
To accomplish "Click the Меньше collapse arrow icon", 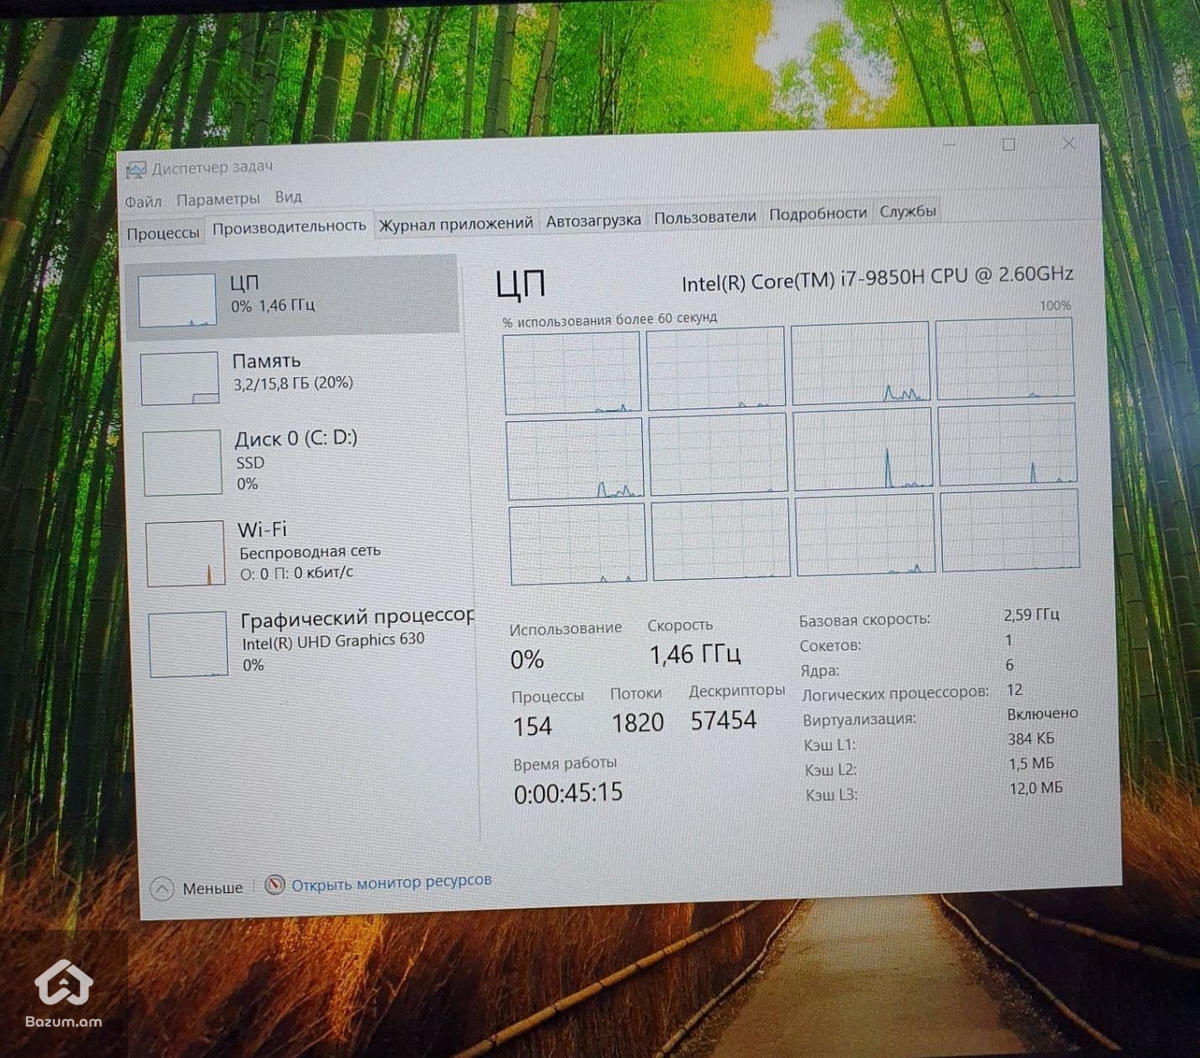I will click(161, 888).
